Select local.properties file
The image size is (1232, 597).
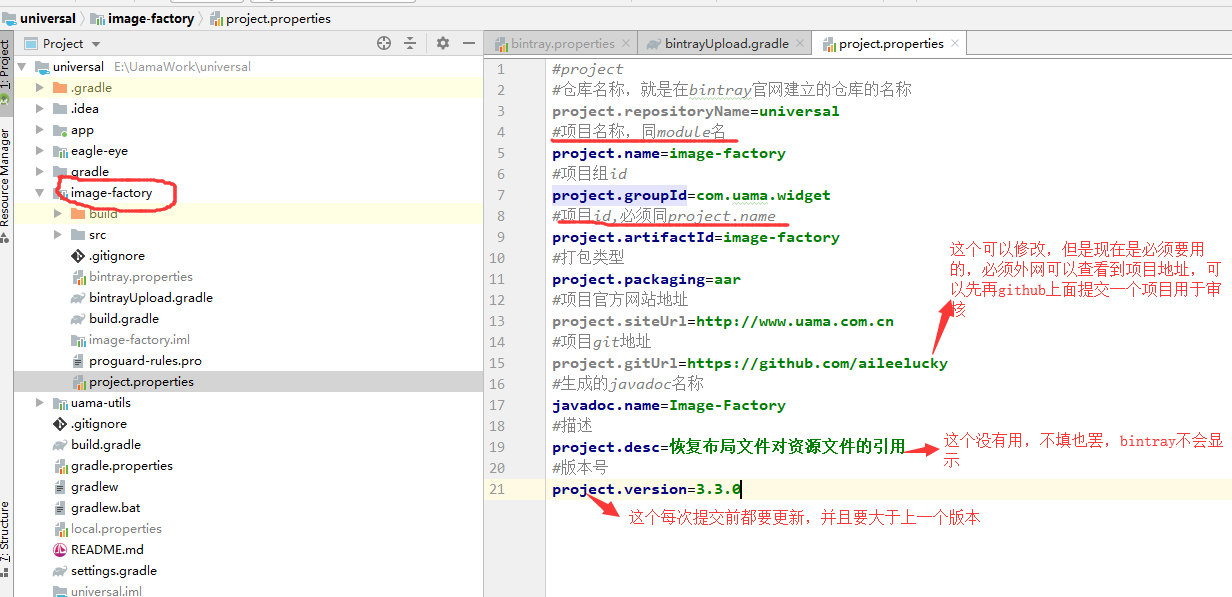coord(116,529)
